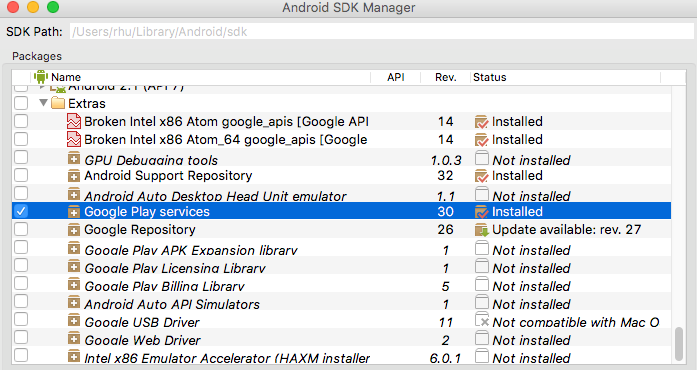Click update-available status icon for Google Repository
Viewport: 697px width, 370px height.
coord(482,230)
